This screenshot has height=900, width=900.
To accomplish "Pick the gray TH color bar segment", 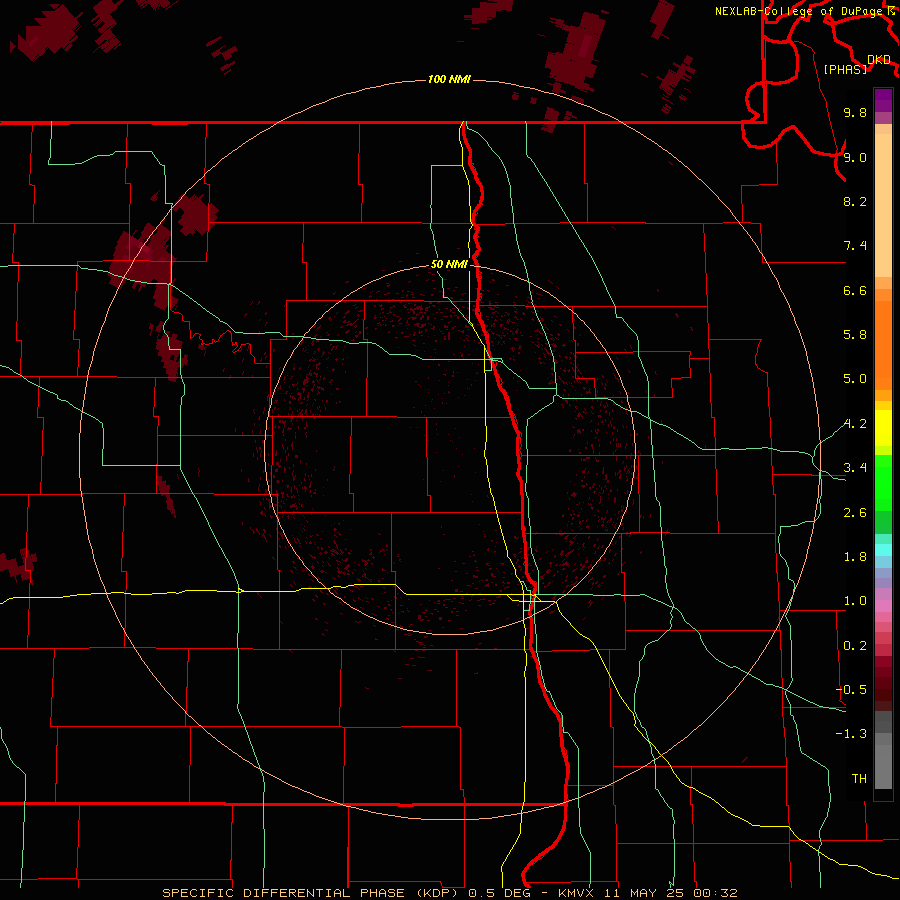I will (x=883, y=766).
